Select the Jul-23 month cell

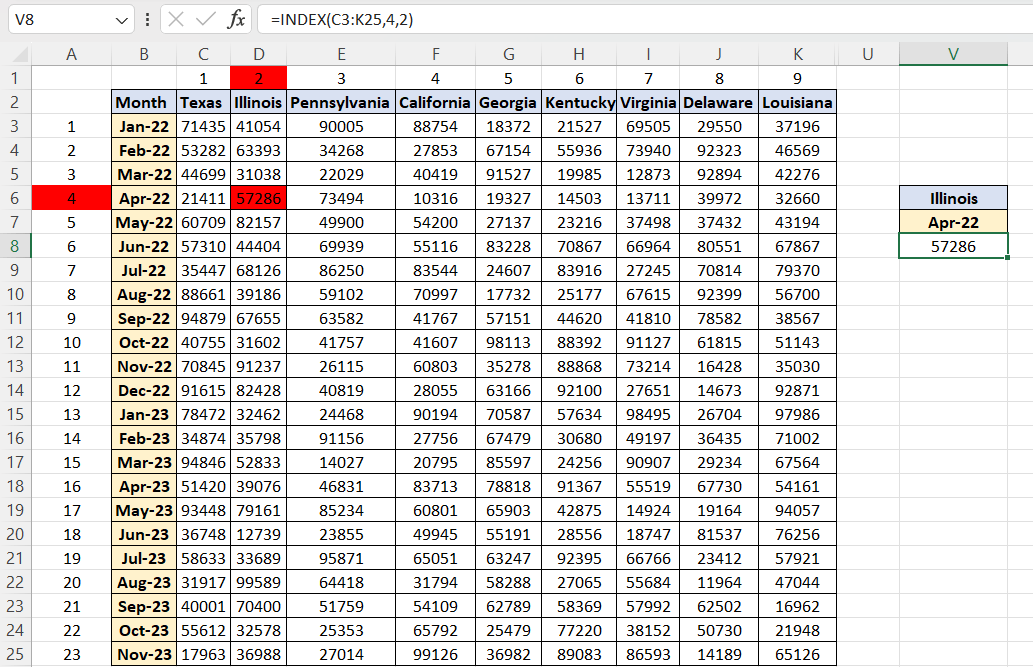click(x=144, y=558)
